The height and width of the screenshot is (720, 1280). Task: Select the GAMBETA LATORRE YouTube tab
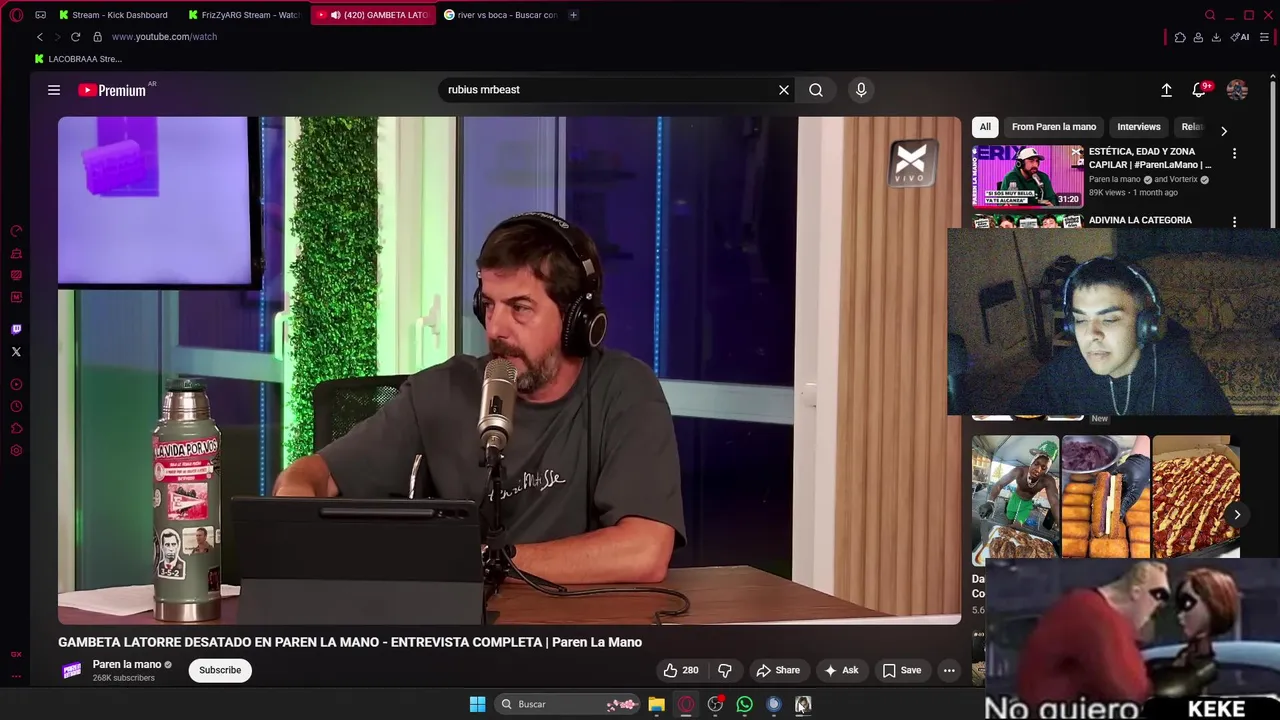pos(374,15)
